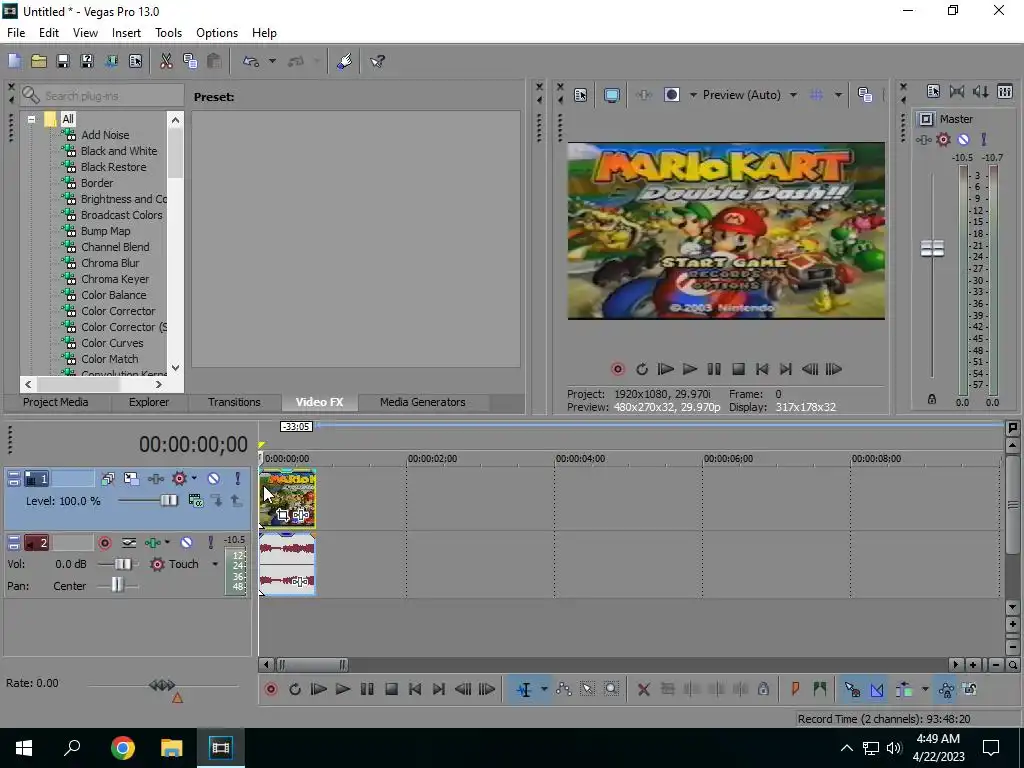Viewport: 1024px width, 768px height.
Task: Select the Envelope edit tool
Action: point(563,690)
